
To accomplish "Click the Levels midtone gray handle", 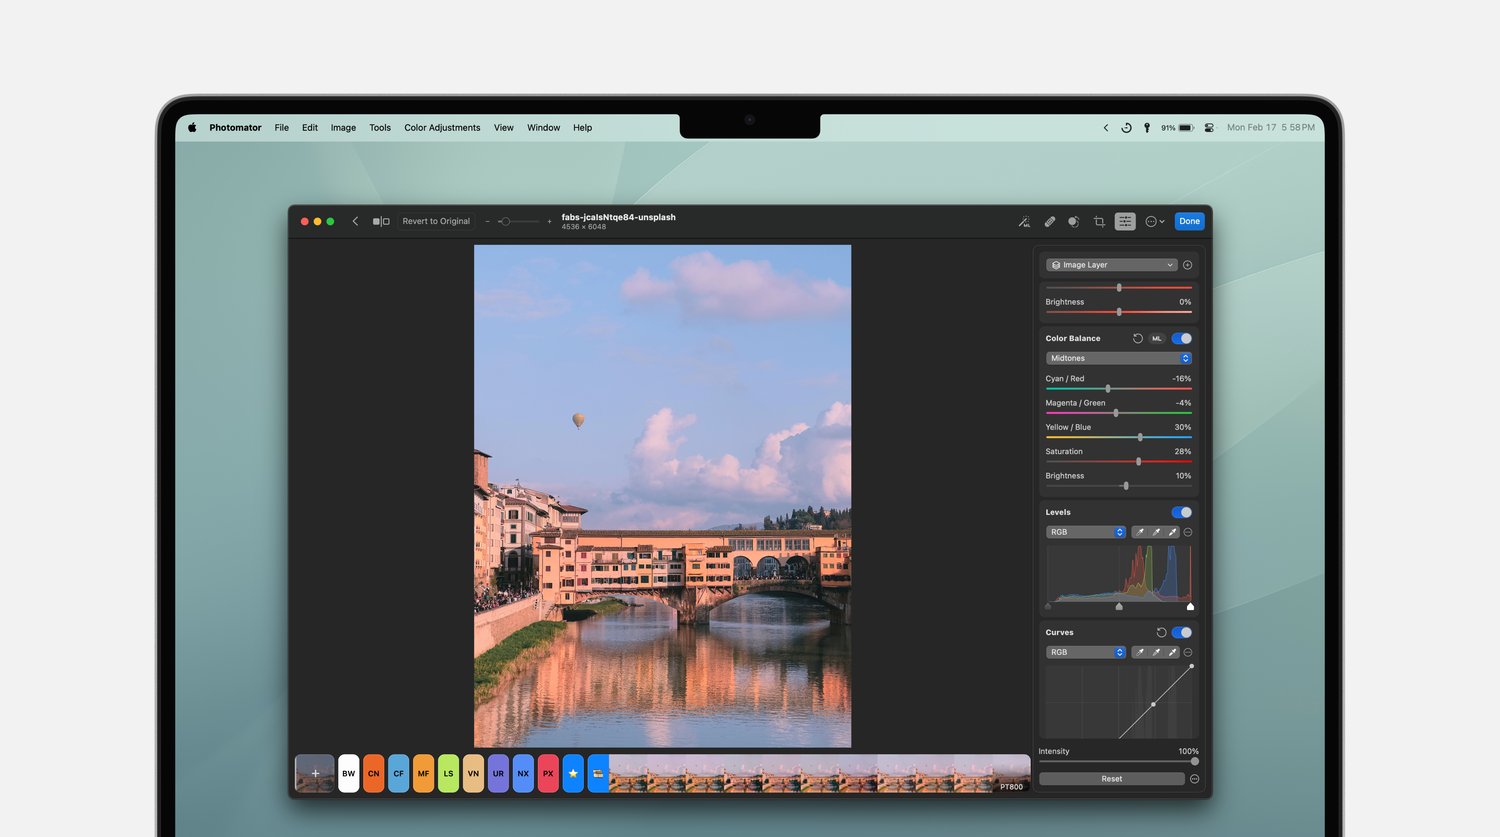I will 1119,606.
